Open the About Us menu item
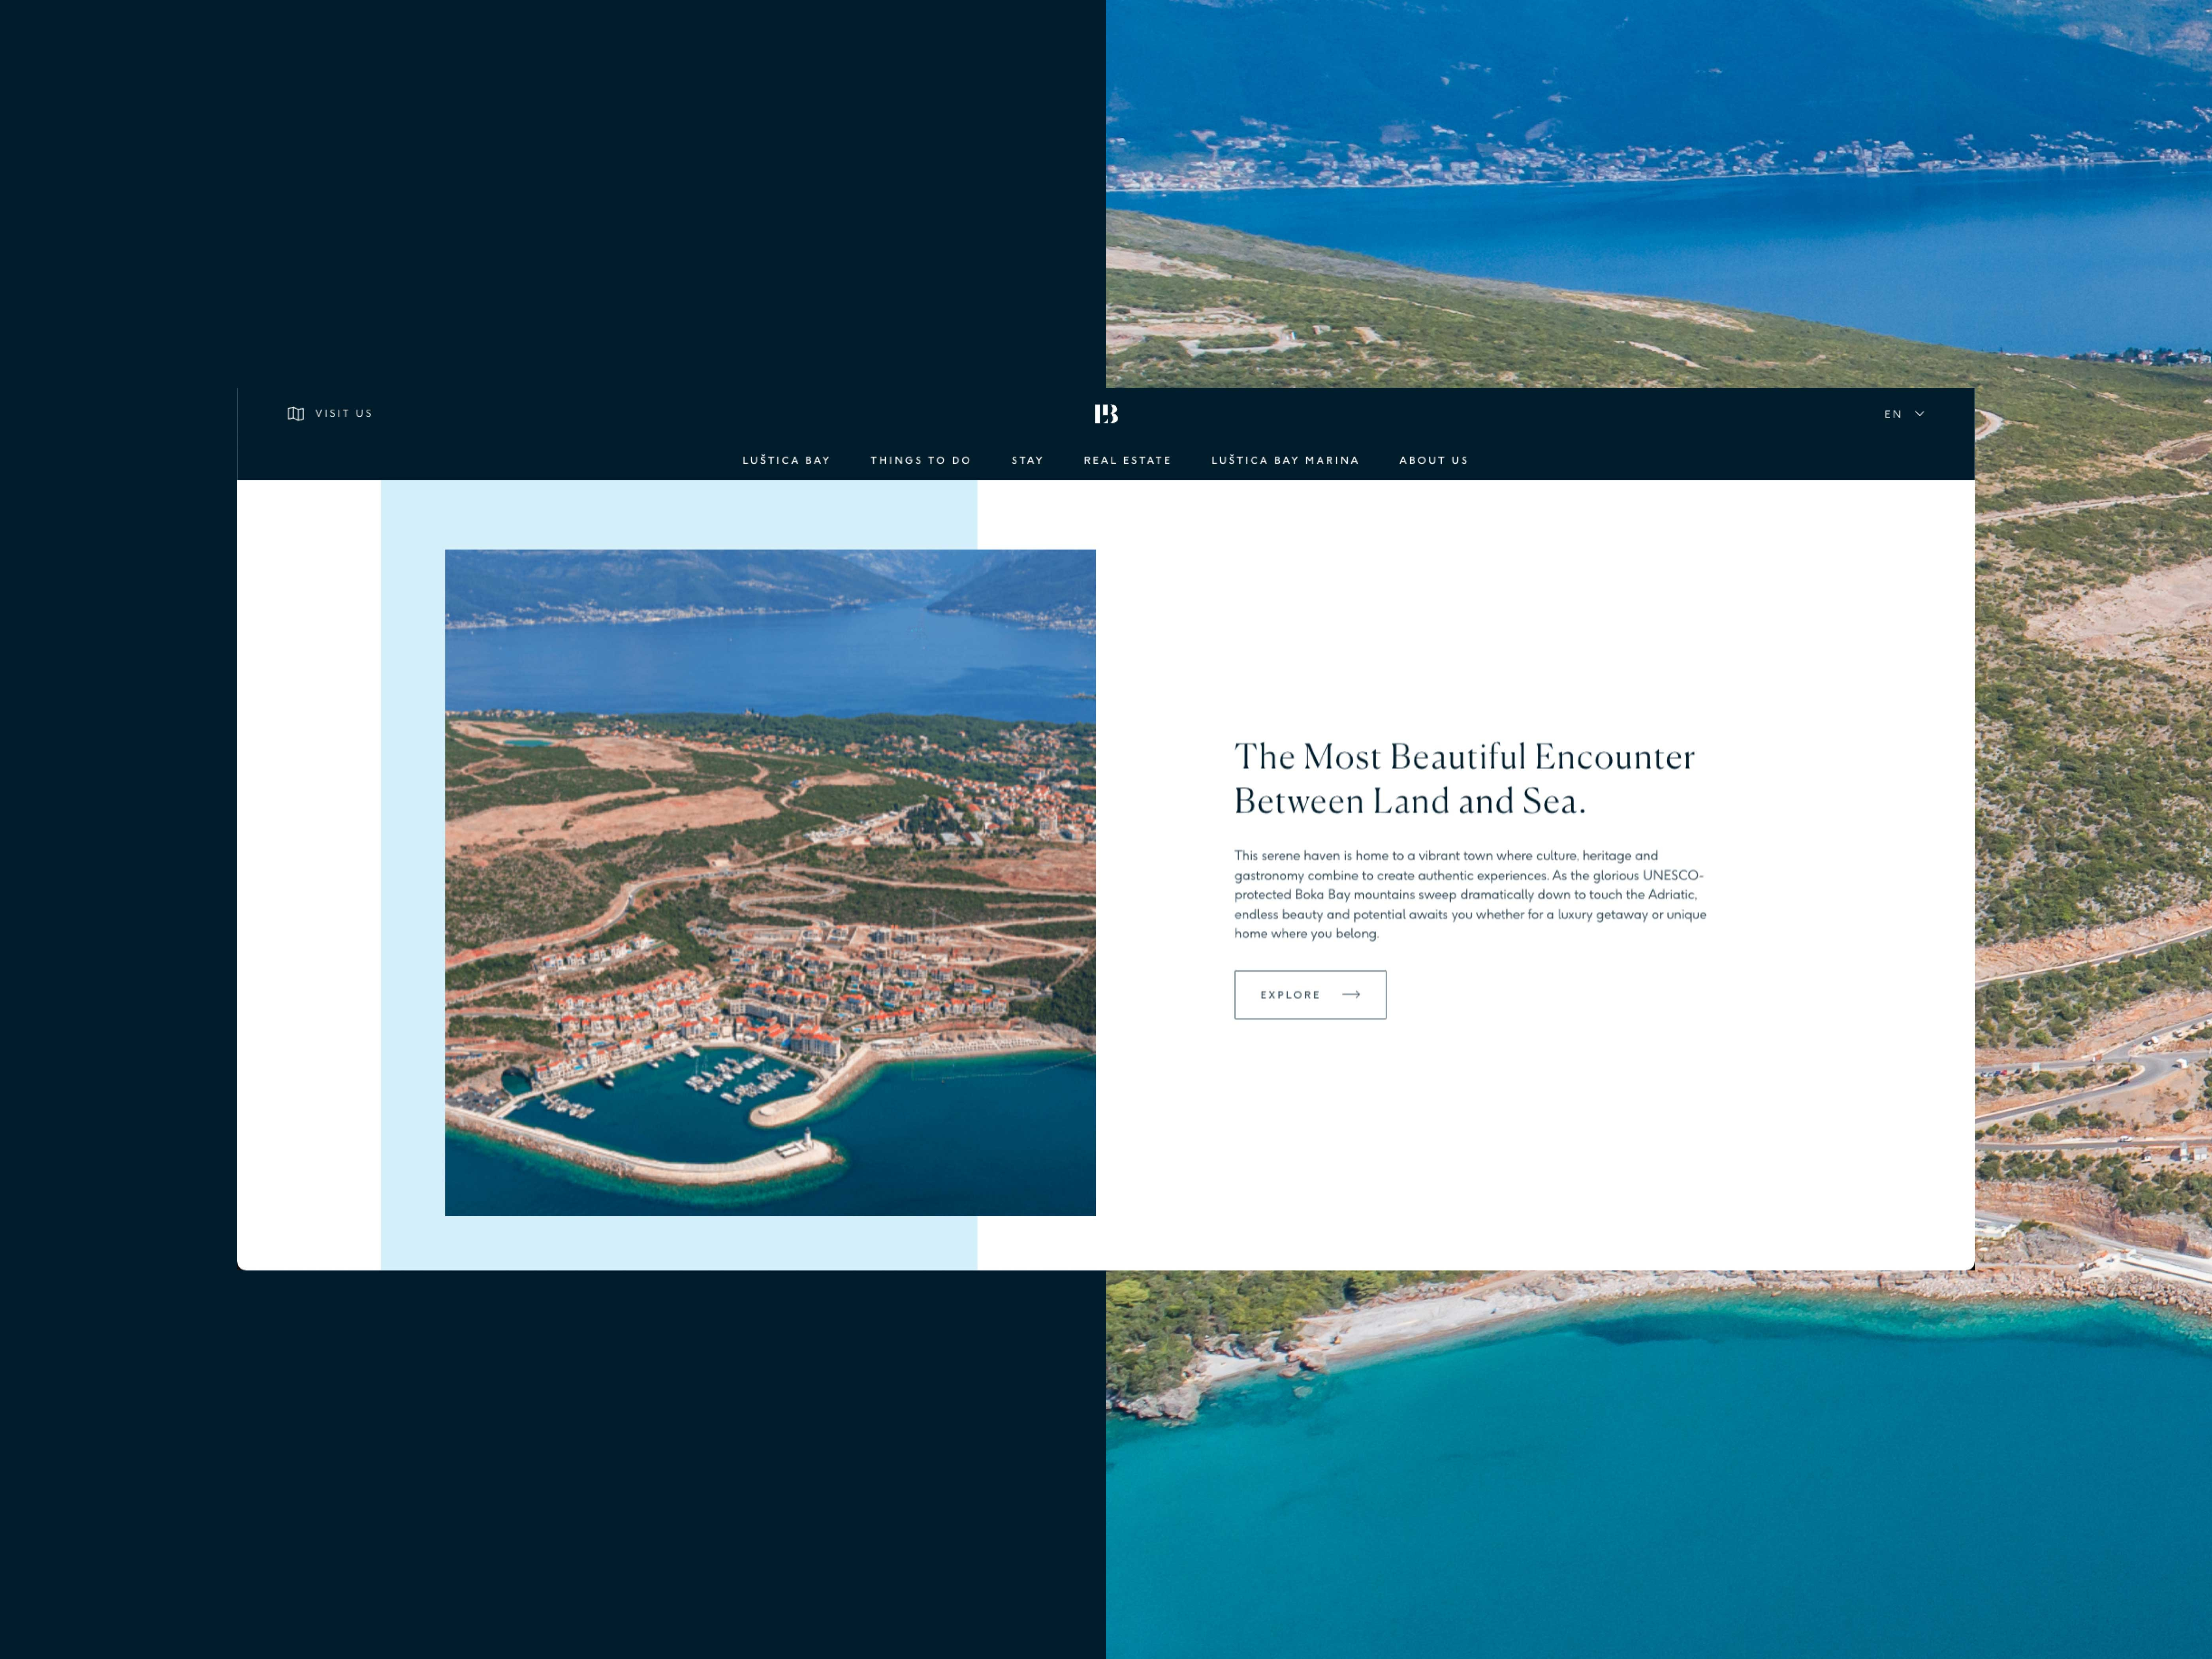This screenshot has width=2212, height=1659. pos(1433,460)
